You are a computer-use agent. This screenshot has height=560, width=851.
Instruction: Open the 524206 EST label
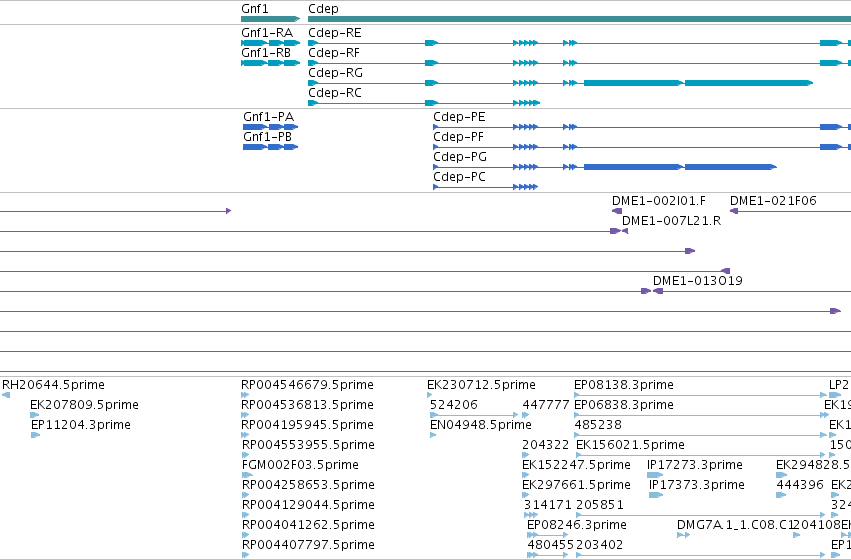pos(454,405)
